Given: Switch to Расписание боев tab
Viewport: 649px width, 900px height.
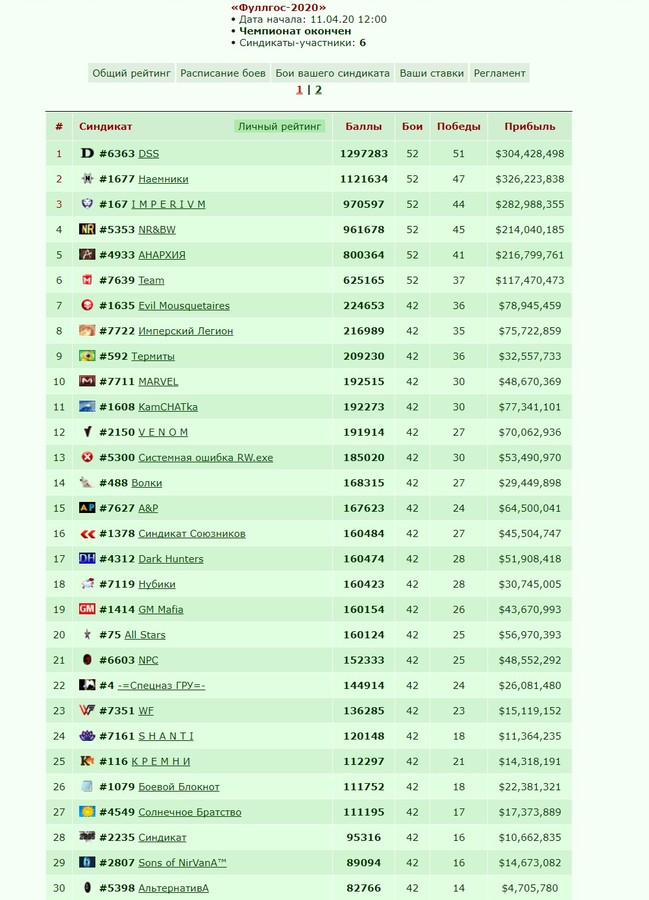Looking at the screenshot, I should pos(223,73).
